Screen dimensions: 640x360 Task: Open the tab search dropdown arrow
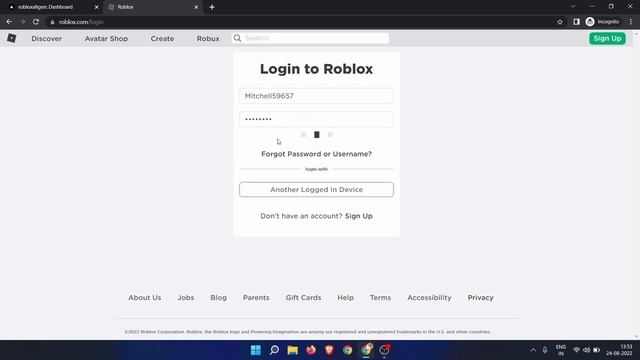573,7
